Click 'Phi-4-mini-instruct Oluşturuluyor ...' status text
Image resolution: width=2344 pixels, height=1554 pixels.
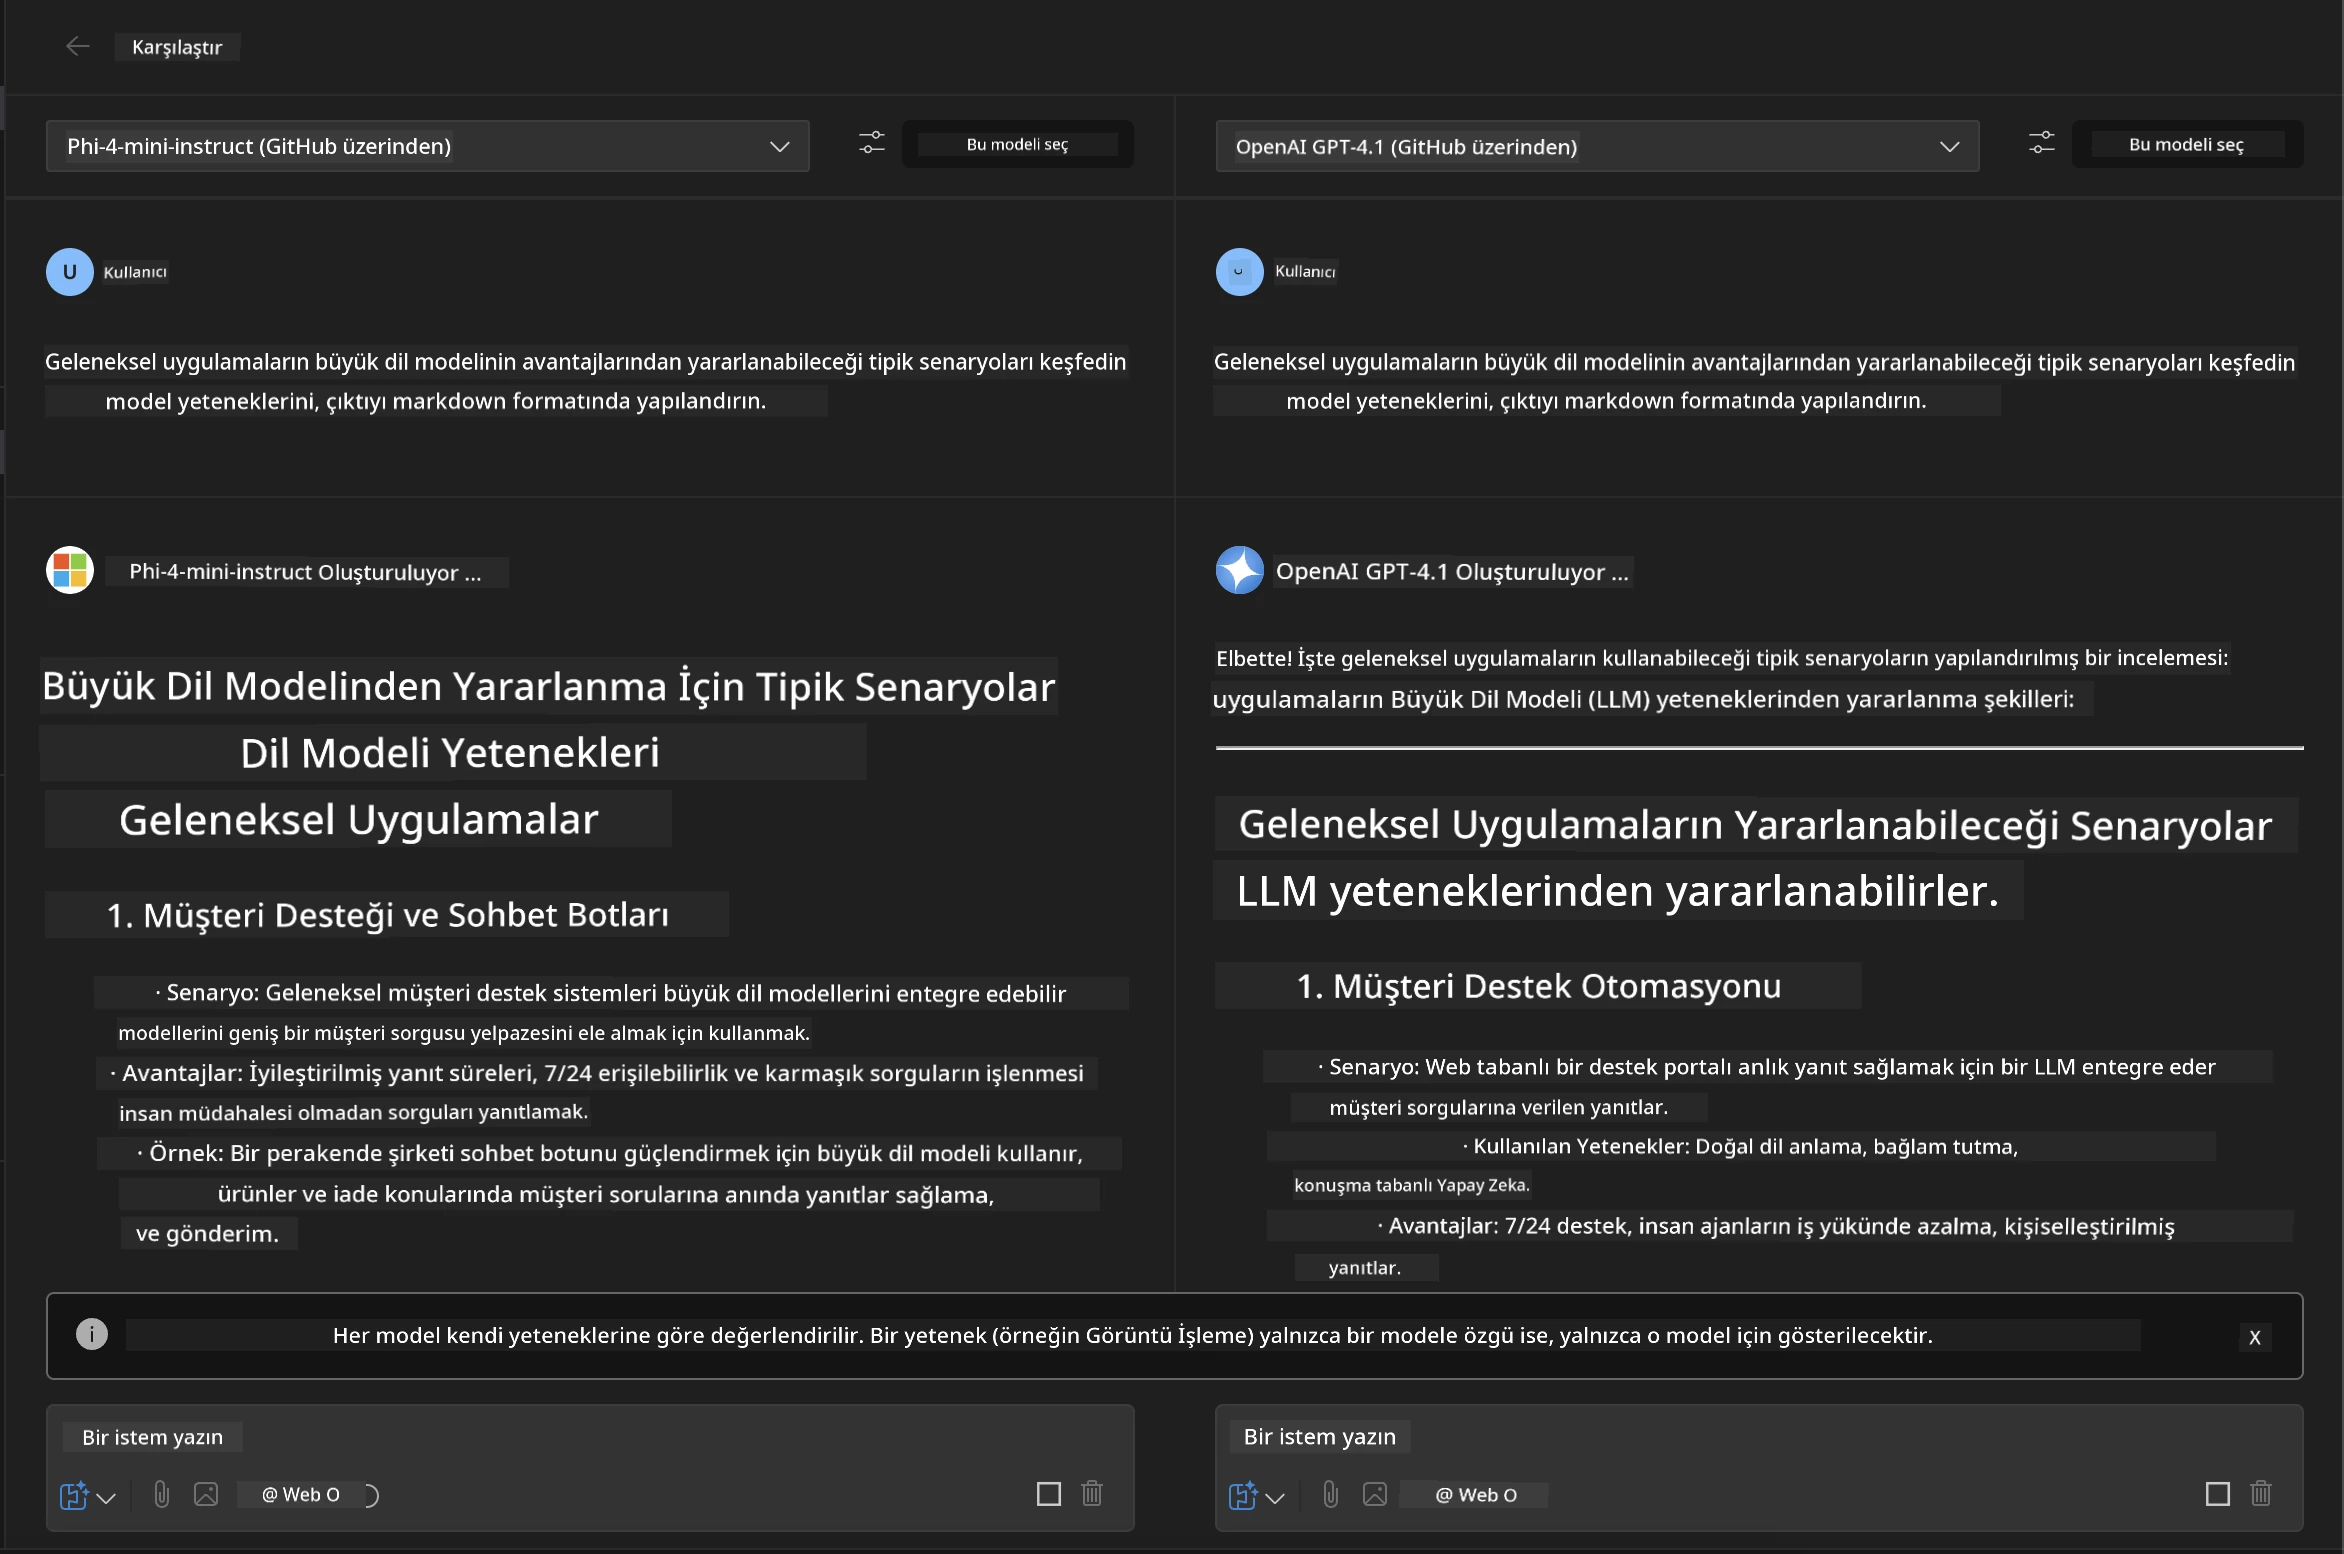pyautogui.click(x=305, y=572)
